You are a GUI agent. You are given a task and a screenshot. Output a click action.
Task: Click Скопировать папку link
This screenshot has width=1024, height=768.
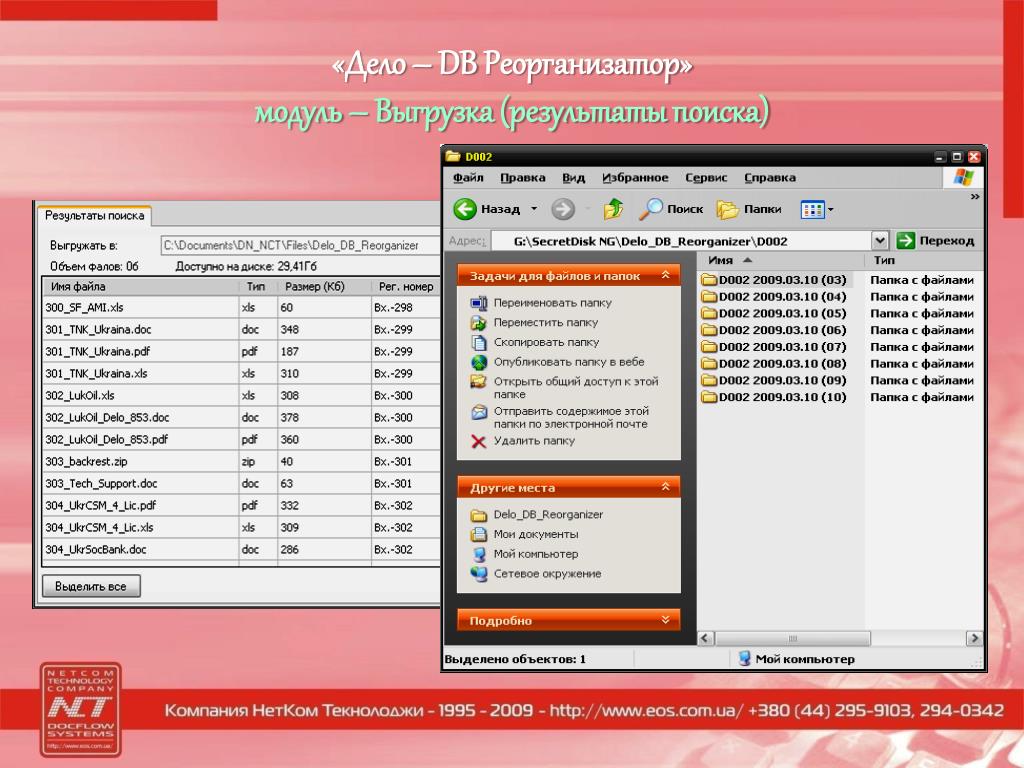(x=546, y=342)
